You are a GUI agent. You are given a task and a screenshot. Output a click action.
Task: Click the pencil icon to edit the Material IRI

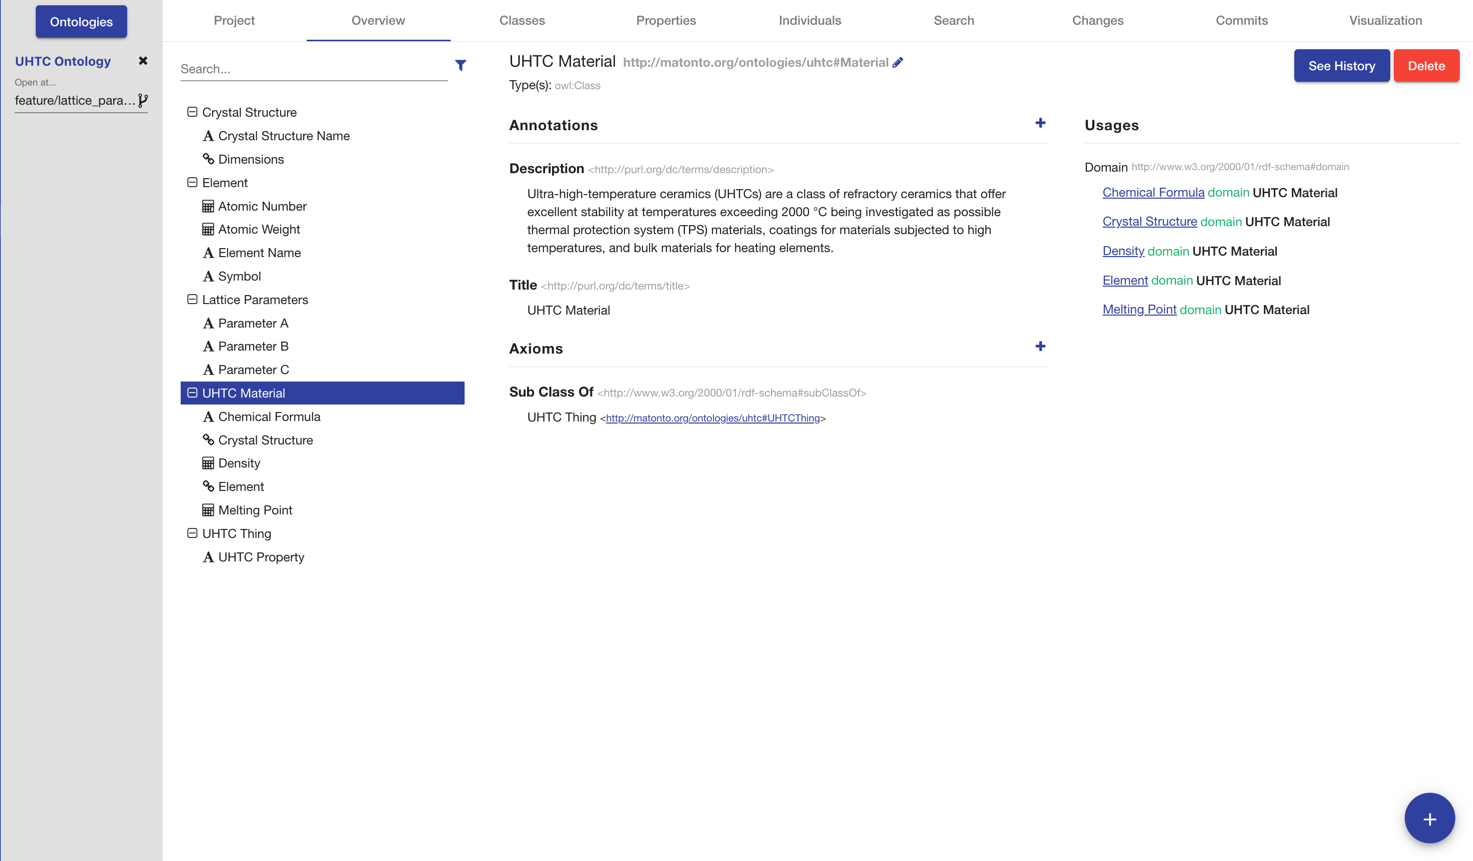point(897,61)
